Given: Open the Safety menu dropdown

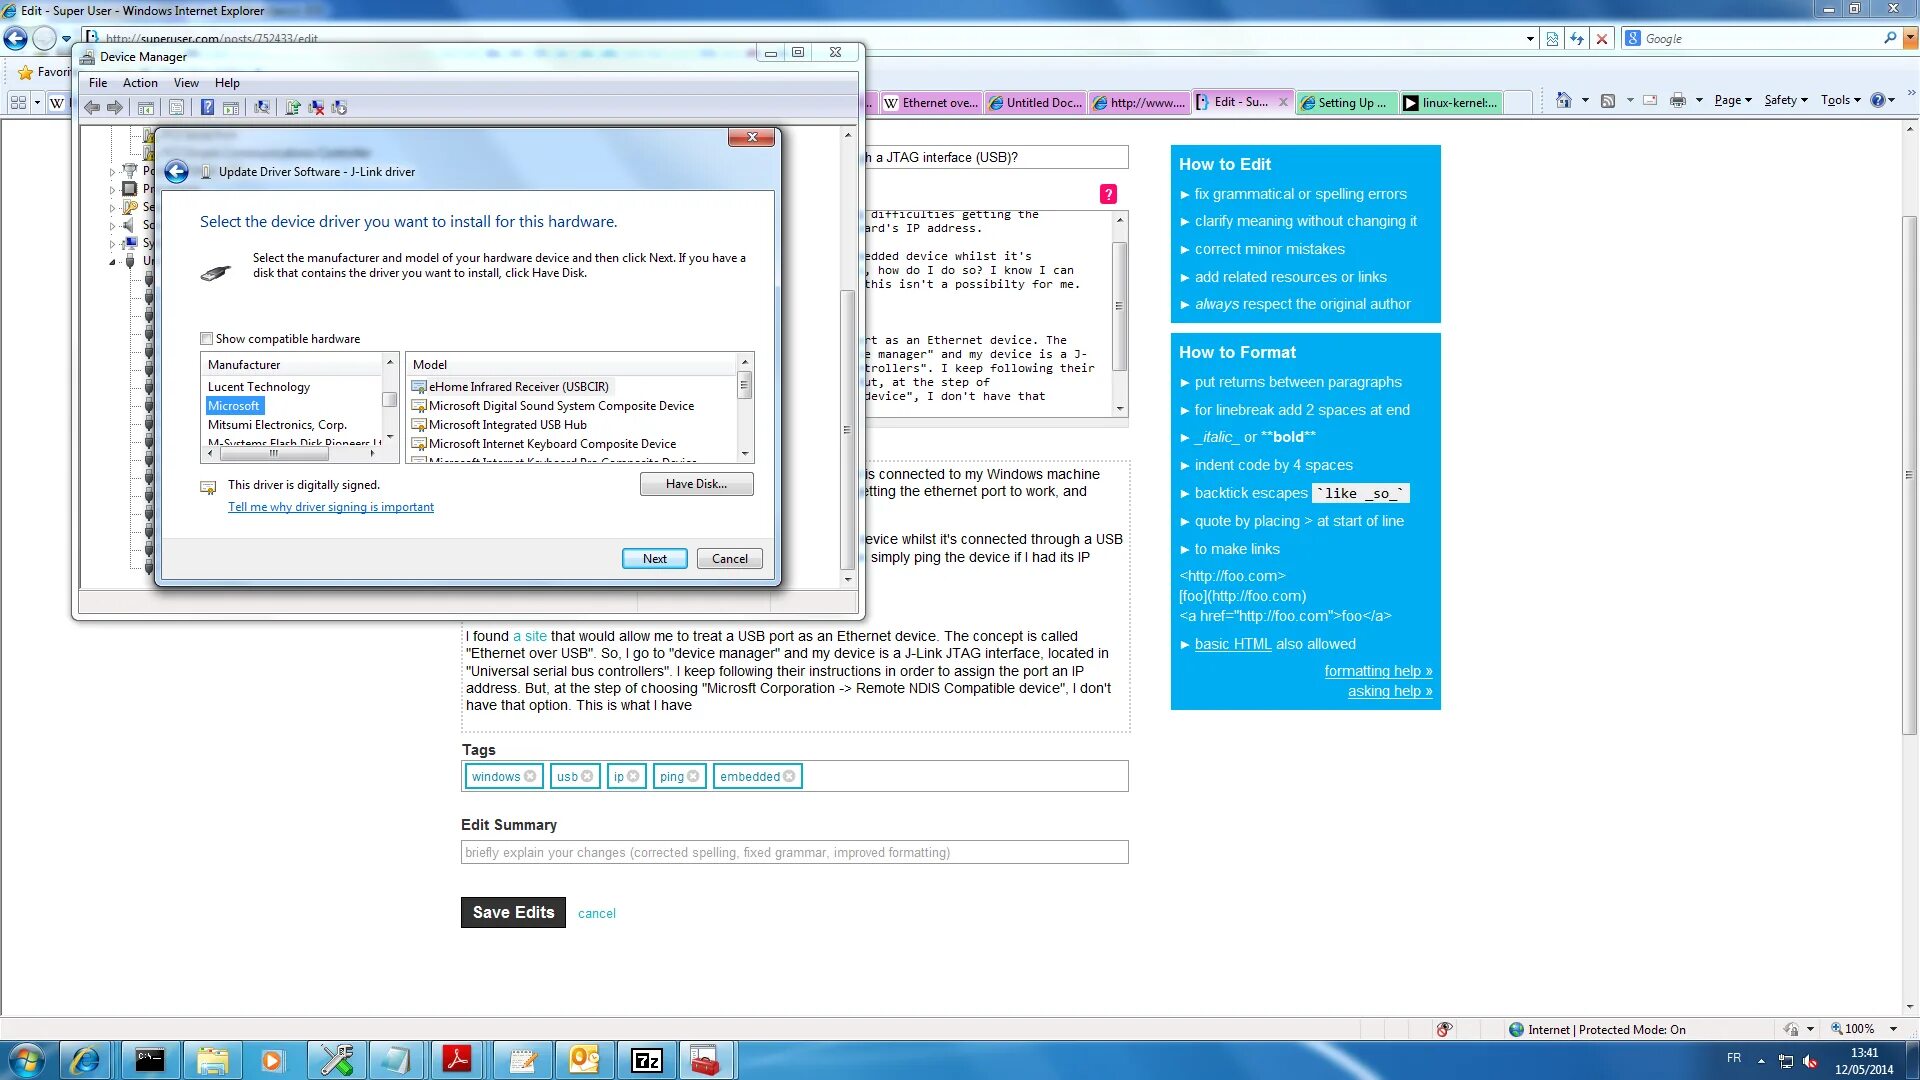Looking at the screenshot, I should click(1786, 100).
